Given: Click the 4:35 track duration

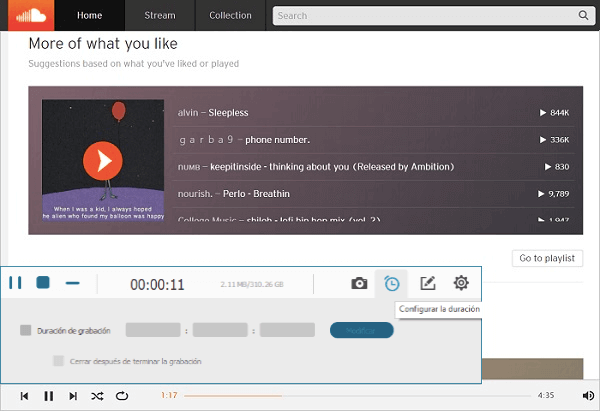Looking at the screenshot, I should pyautogui.click(x=546, y=395).
